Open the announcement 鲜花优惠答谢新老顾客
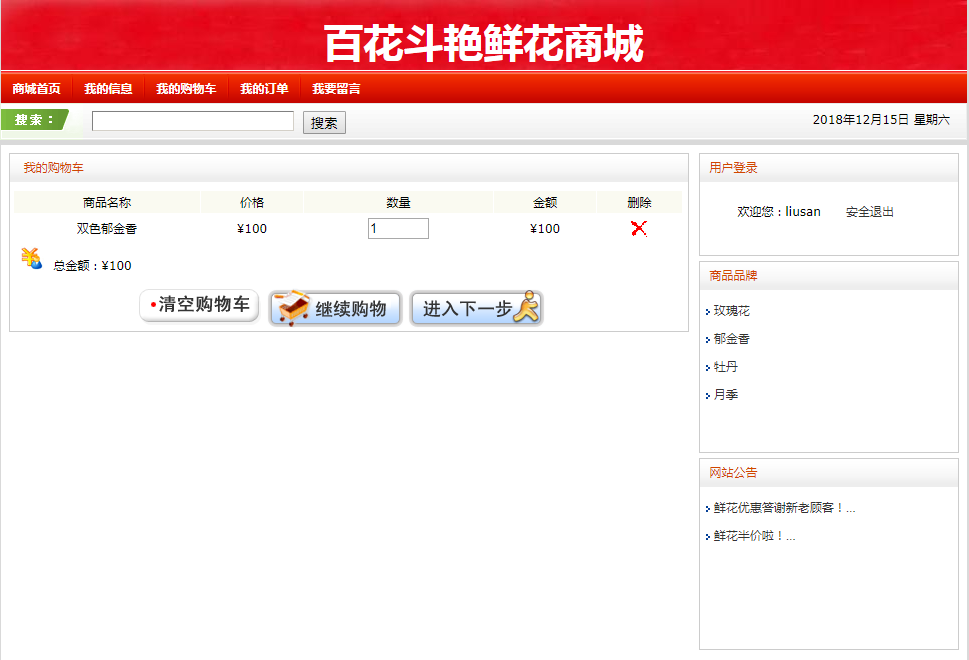The width and height of the screenshot is (969, 660). [x=784, y=508]
